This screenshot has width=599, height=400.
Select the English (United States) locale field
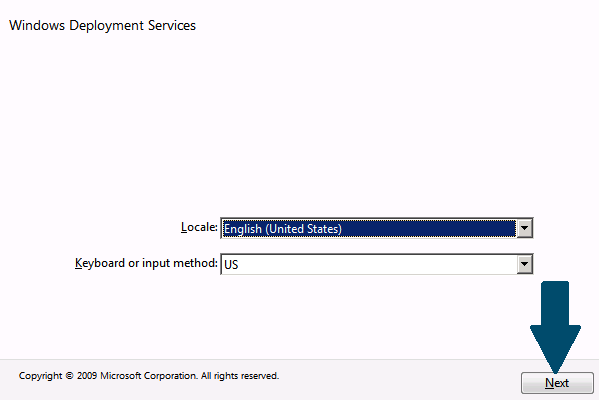376,228
